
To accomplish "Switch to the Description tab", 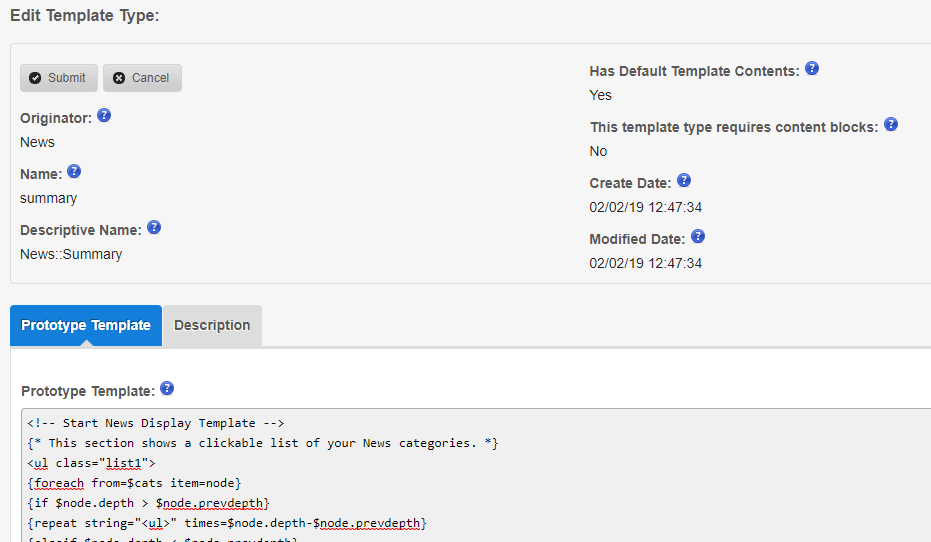I will [212, 326].
